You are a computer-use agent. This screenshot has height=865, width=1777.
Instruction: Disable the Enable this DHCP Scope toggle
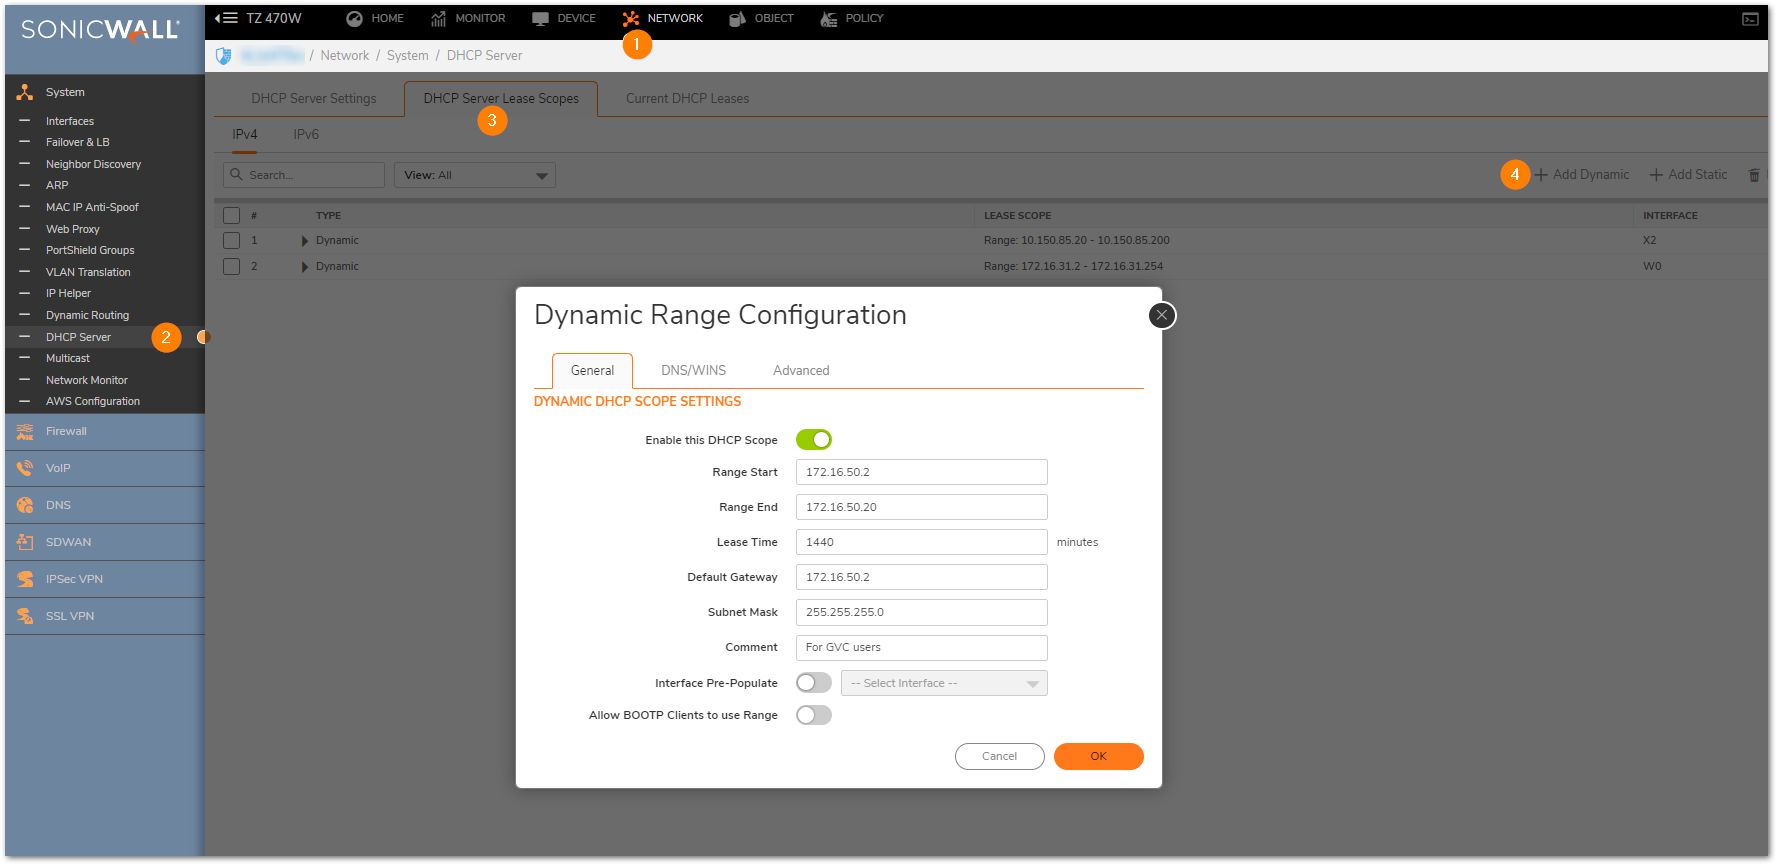coord(813,440)
